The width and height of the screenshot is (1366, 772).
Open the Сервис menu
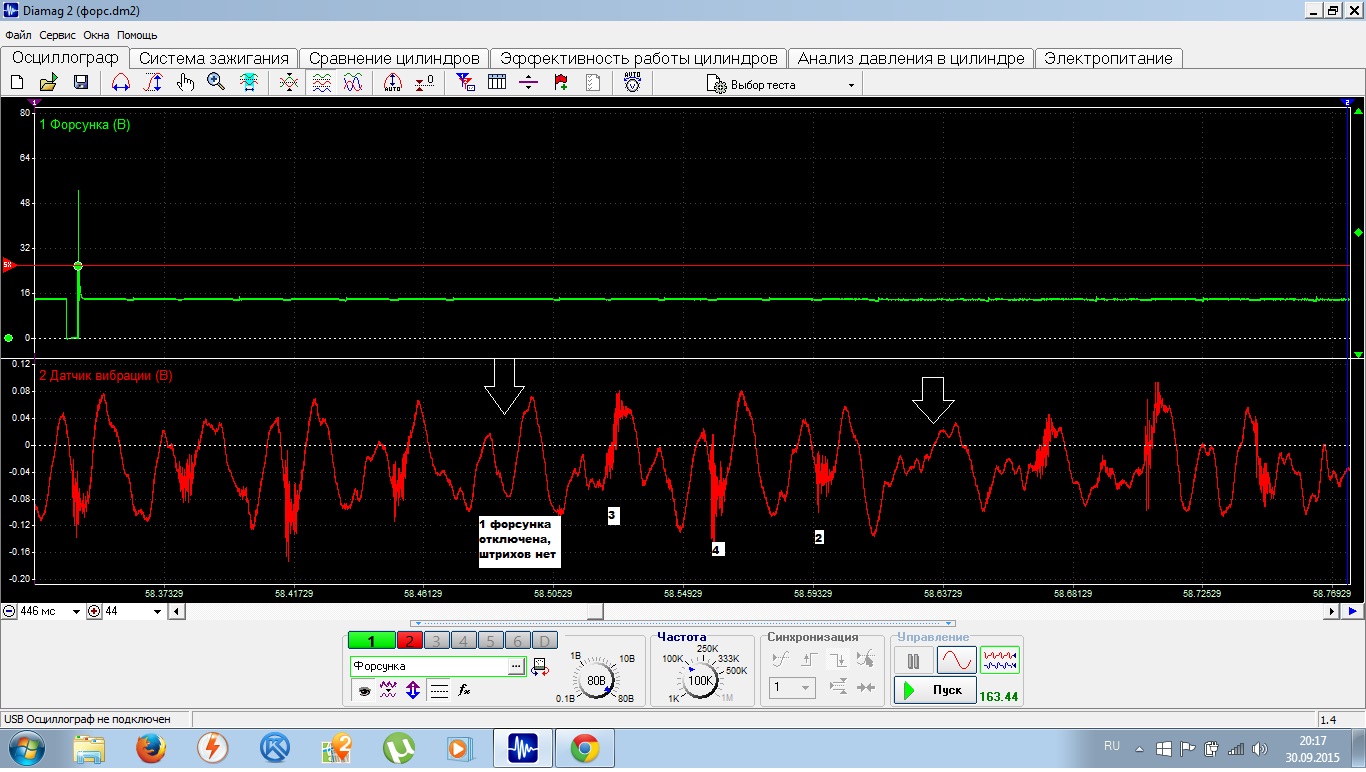pos(58,35)
